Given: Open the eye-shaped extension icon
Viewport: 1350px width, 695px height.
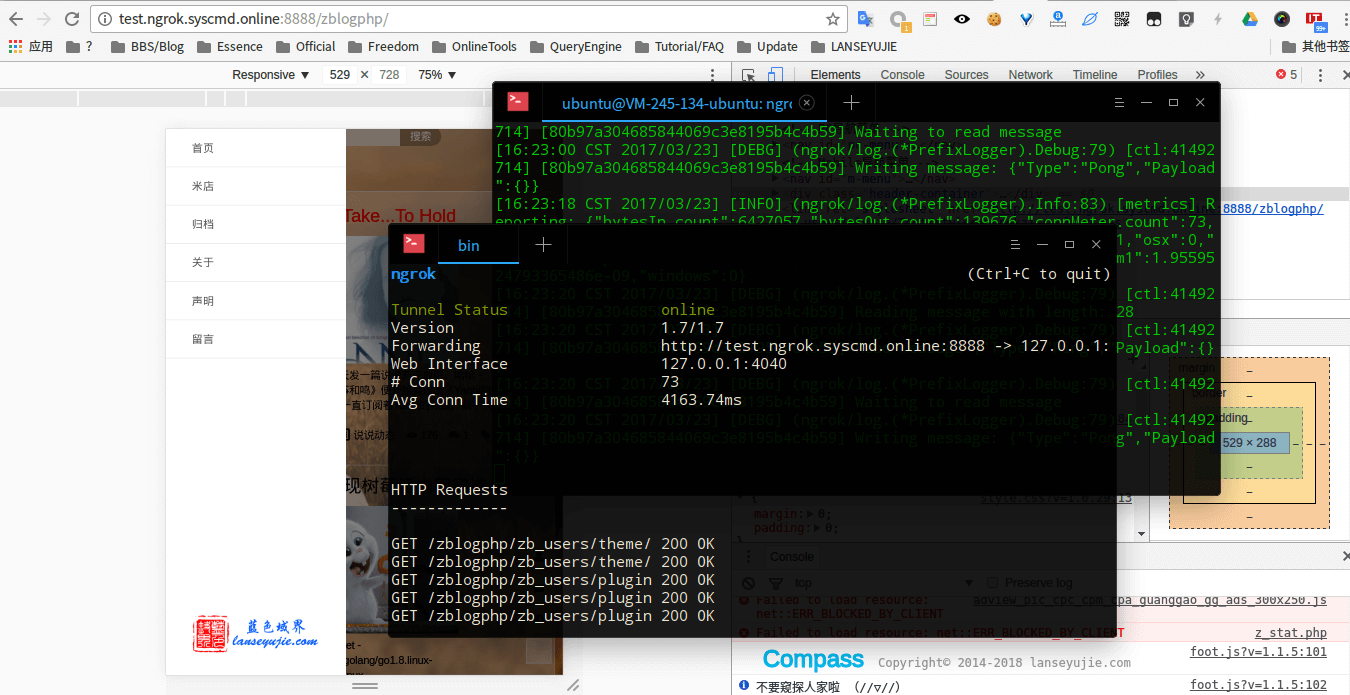Looking at the screenshot, I should [x=962, y=19].
